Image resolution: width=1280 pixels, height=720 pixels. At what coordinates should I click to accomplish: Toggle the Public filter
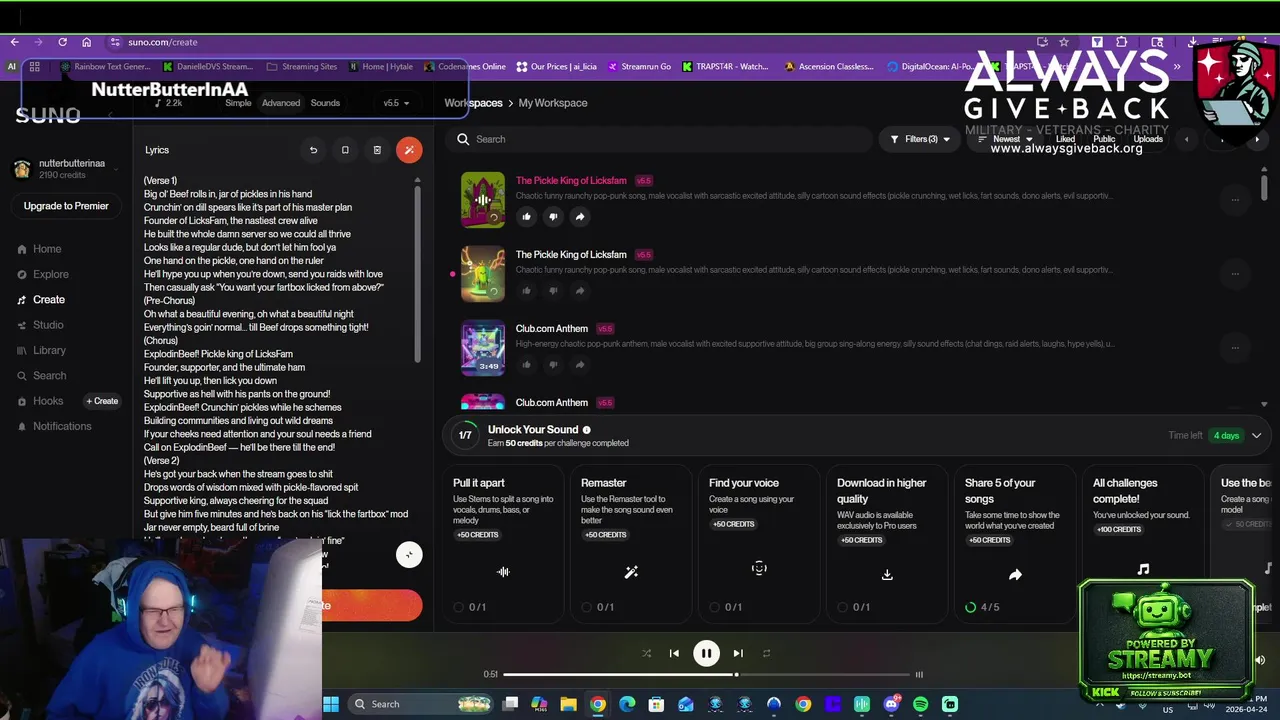click(x=1104, y=139)
